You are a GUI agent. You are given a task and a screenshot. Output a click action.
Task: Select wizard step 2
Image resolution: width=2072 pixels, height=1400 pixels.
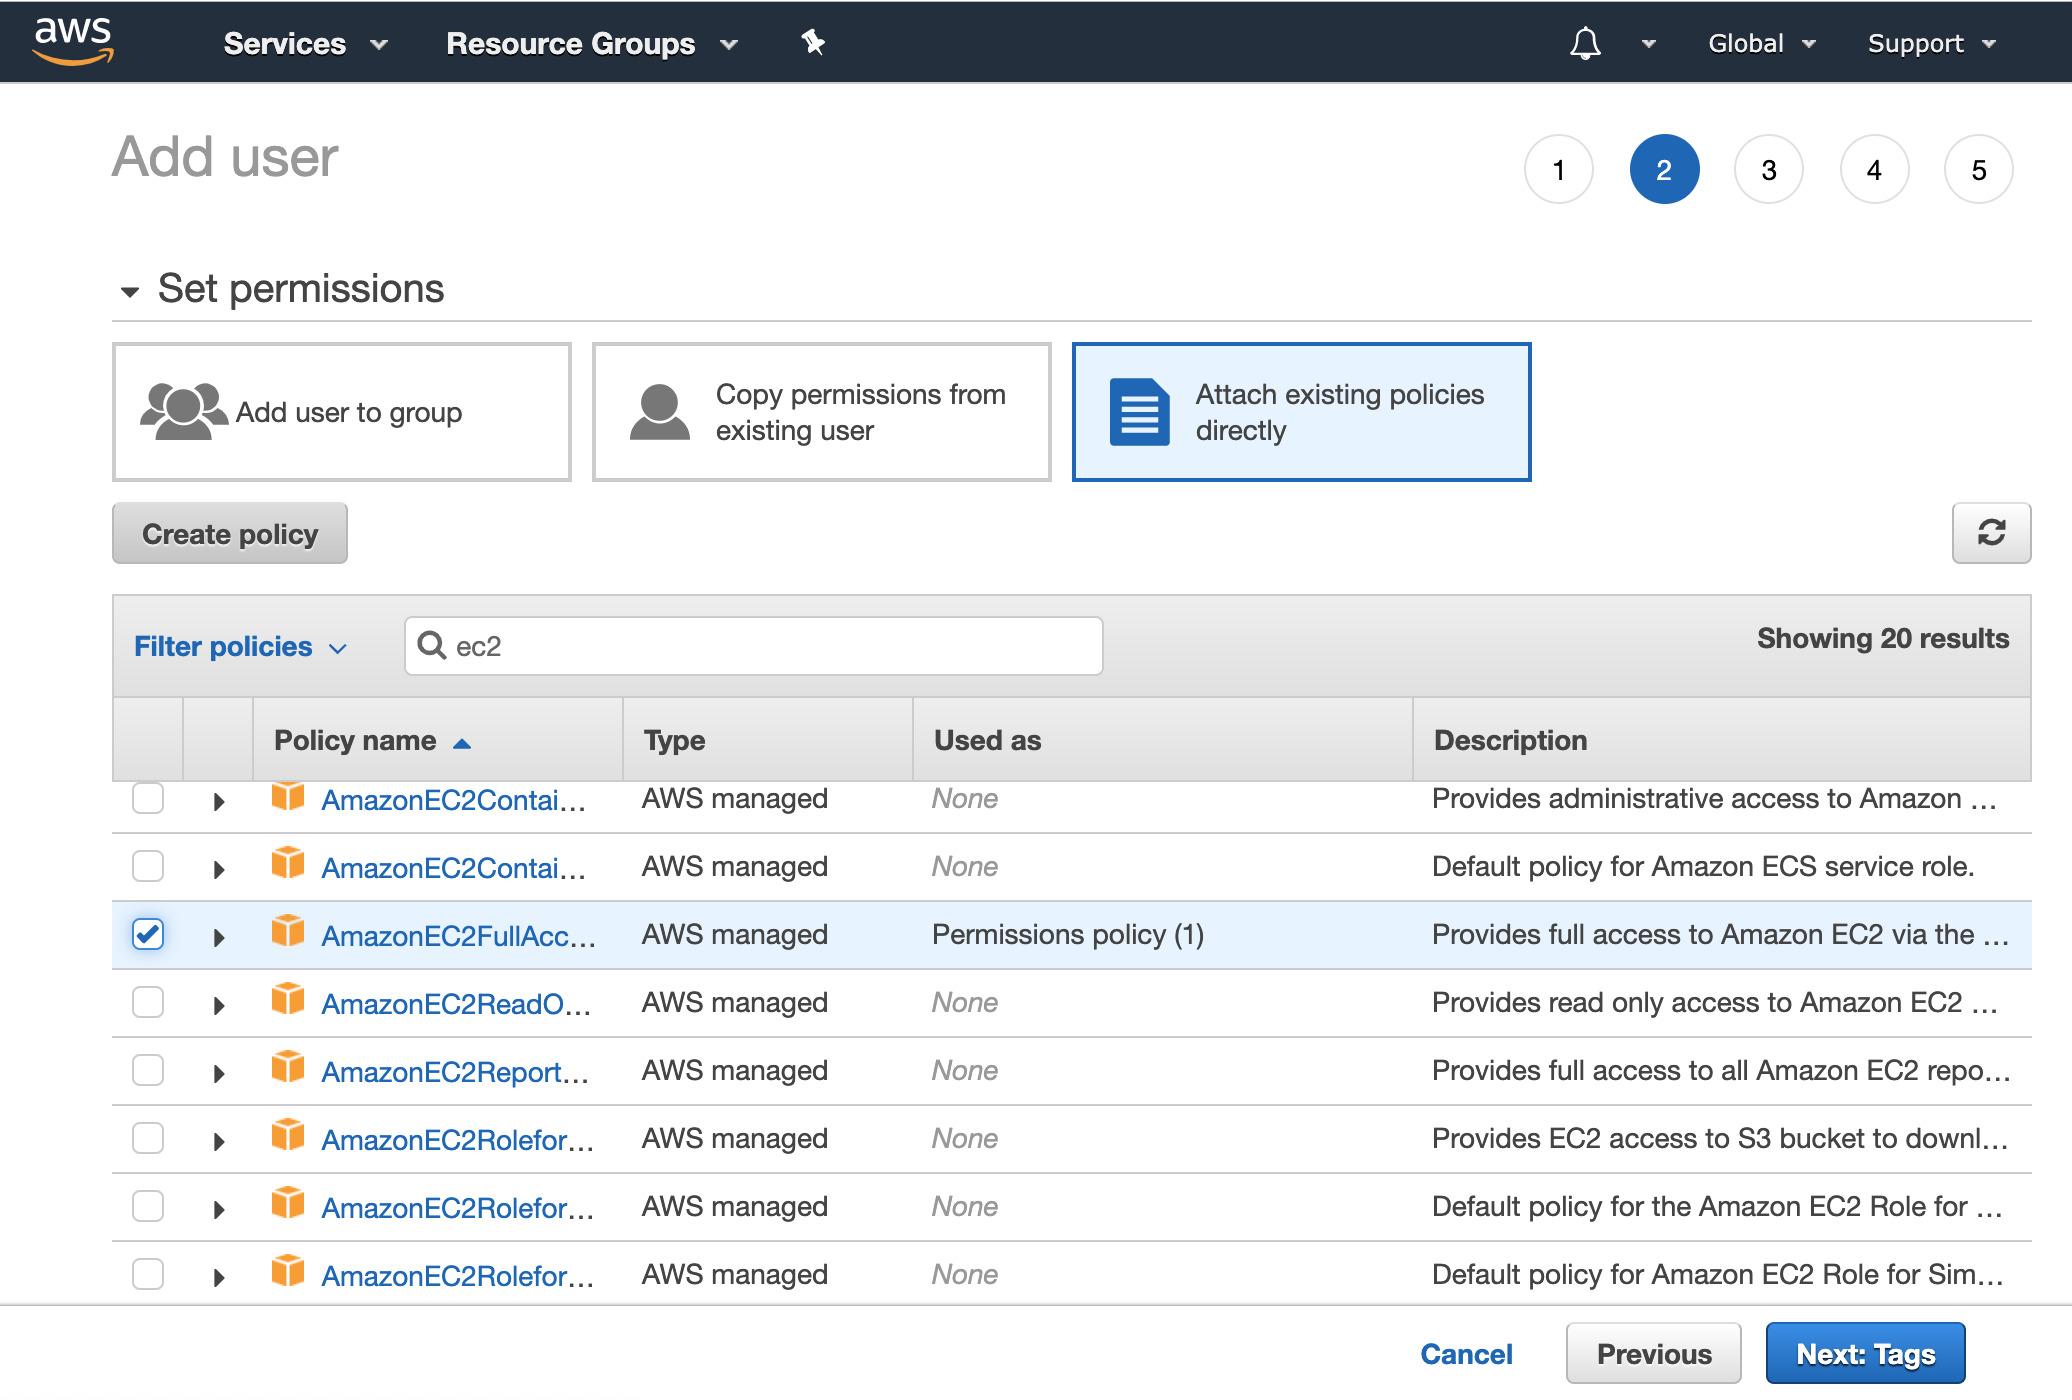[1664, 169]
